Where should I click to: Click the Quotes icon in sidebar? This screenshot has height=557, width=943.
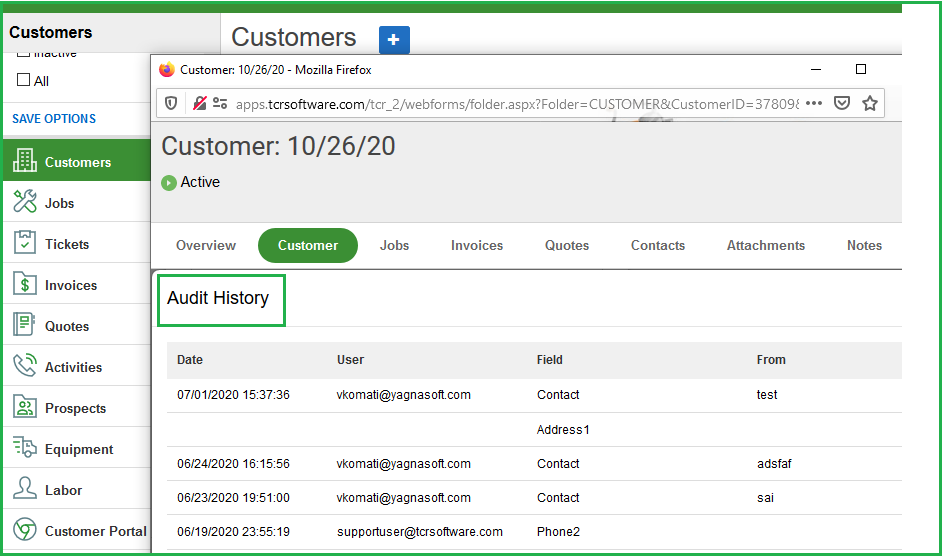pyautogui.click(x=25, y=326)
